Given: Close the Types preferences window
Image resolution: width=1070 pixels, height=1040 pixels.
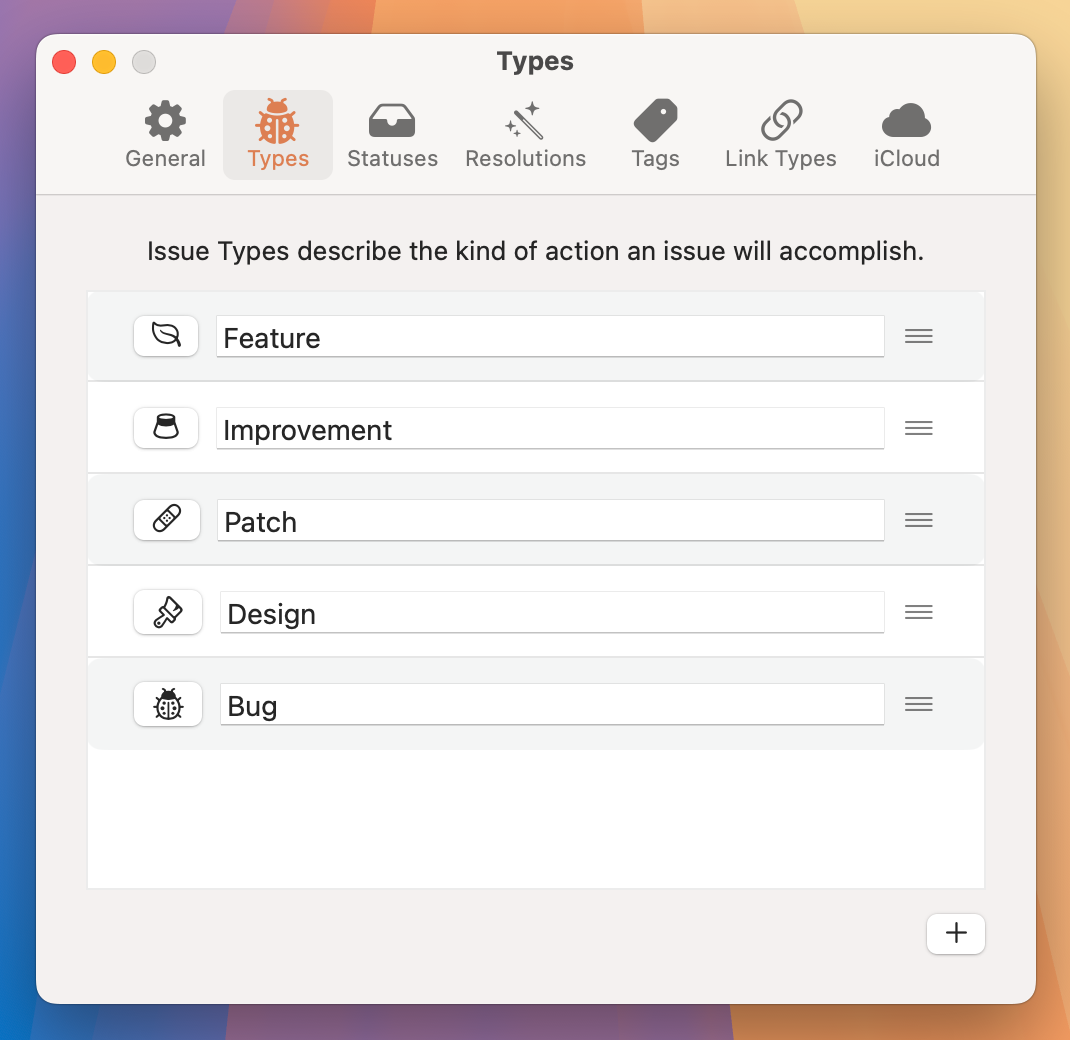Looking at the screenshot, I should (x=64, y=62).
